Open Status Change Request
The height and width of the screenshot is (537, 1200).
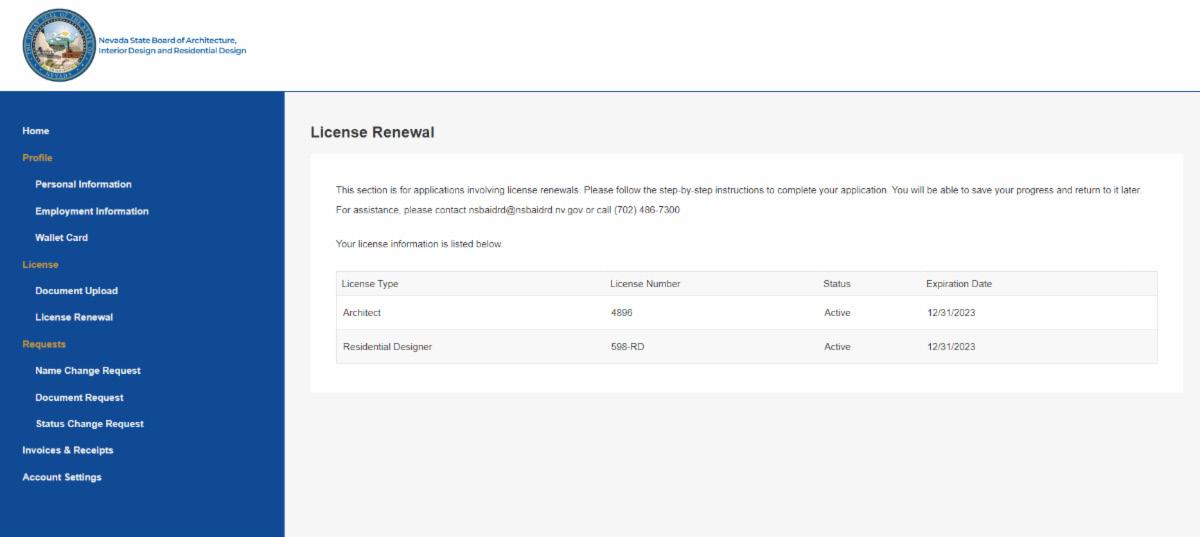click(x=89, y=424)
